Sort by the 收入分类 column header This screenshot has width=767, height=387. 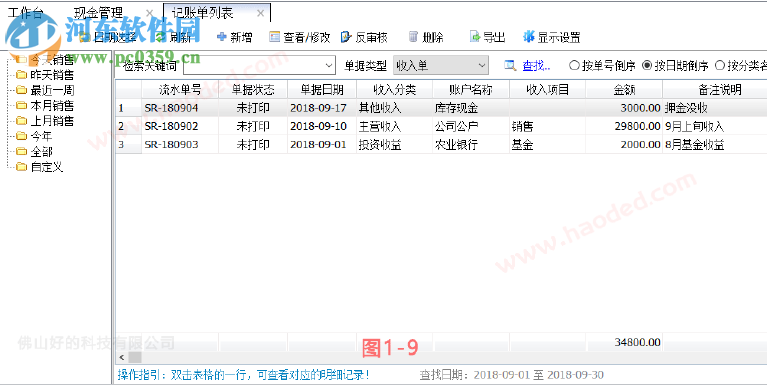pos(395,90)
